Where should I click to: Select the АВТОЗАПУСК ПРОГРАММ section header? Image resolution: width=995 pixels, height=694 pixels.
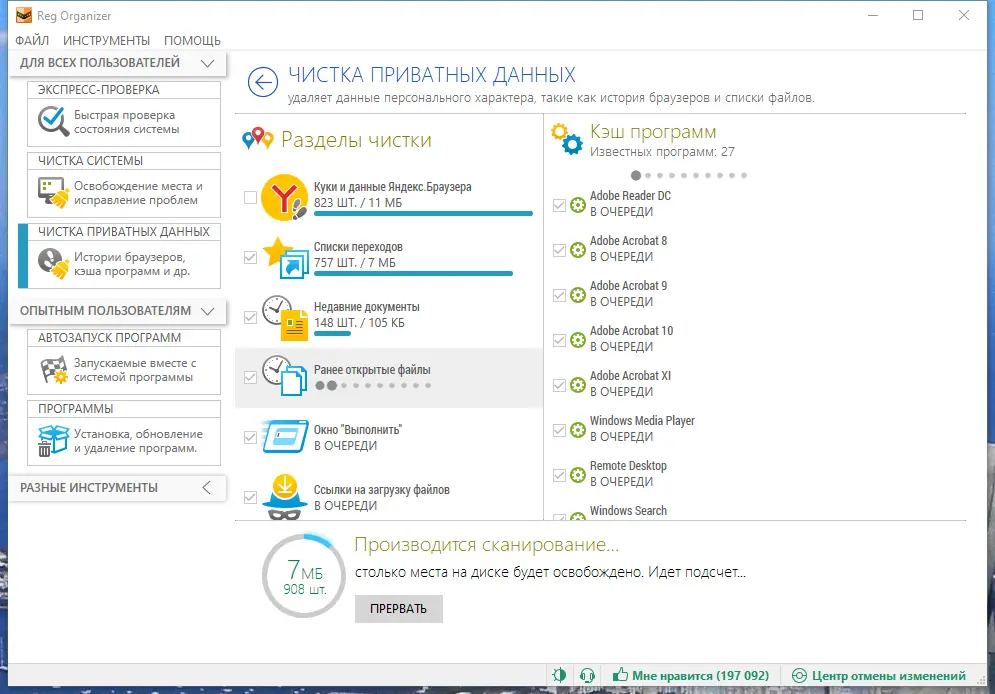tap(124, 337)
